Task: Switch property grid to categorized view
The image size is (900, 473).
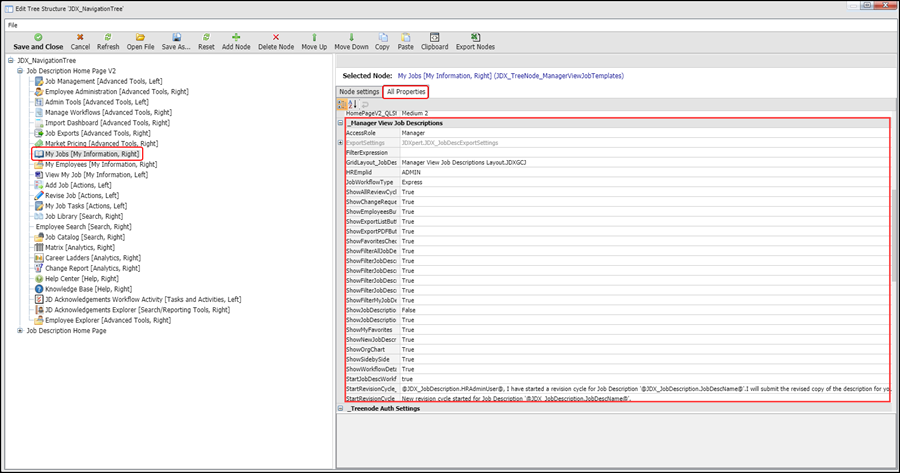Action: coord(343,103)
